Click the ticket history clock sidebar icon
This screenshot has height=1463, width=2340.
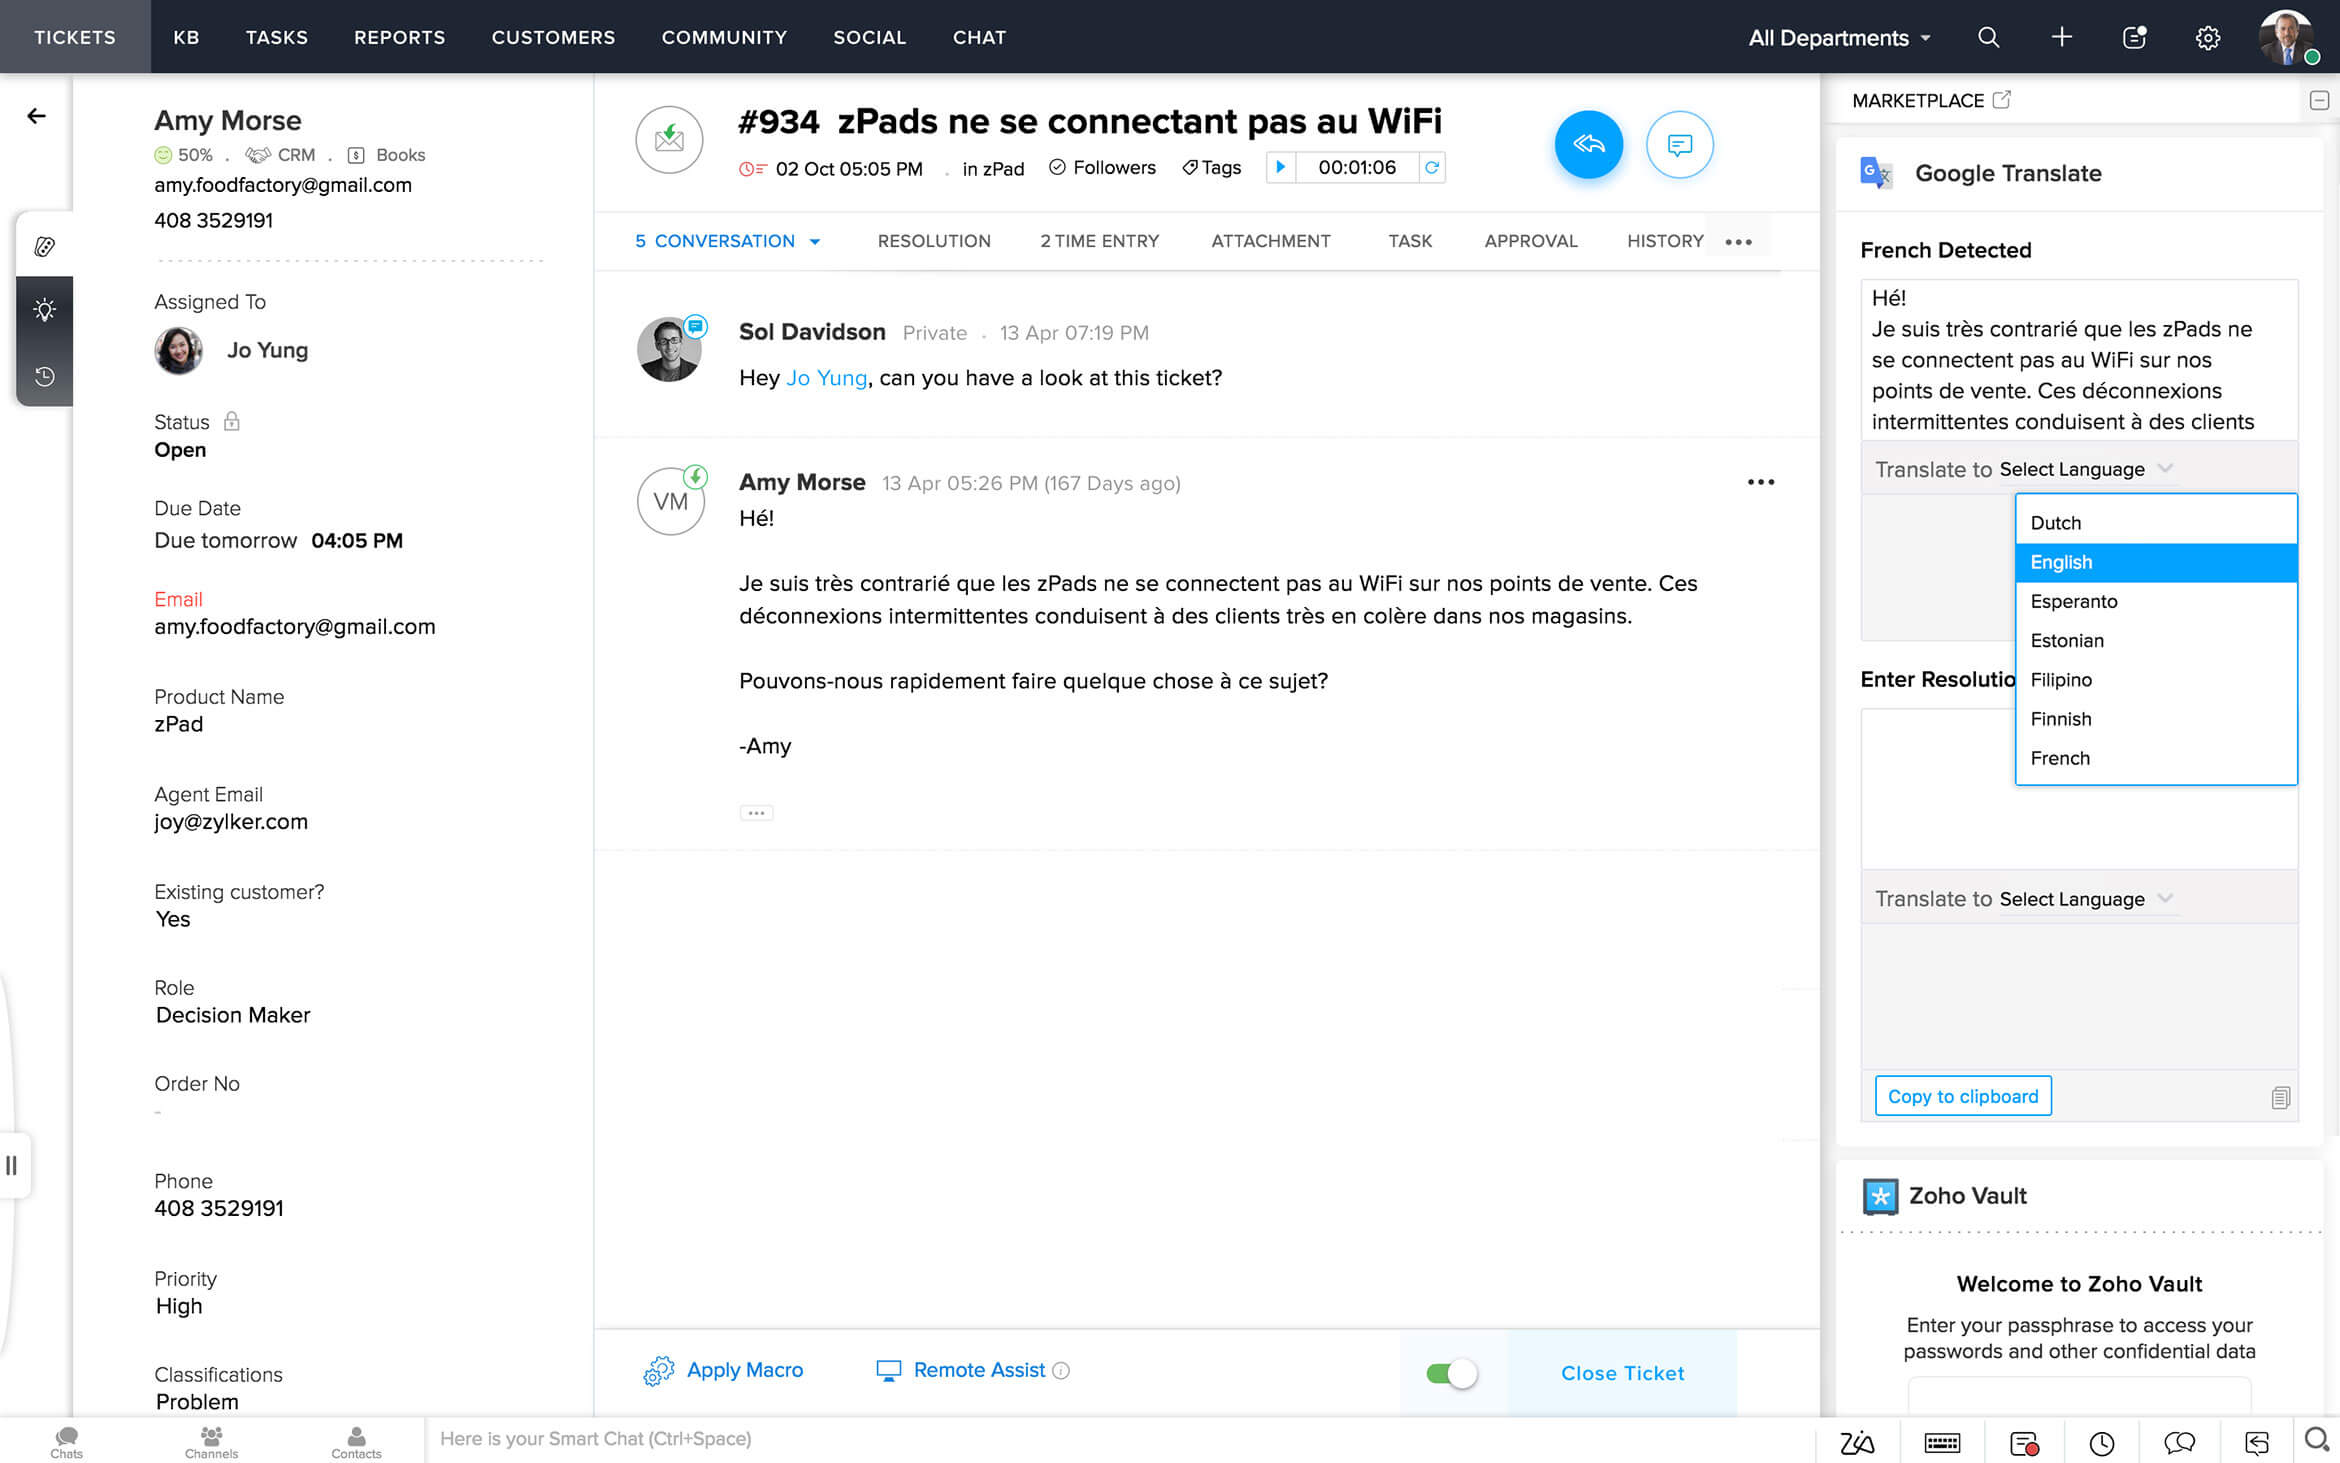point(44,376)
